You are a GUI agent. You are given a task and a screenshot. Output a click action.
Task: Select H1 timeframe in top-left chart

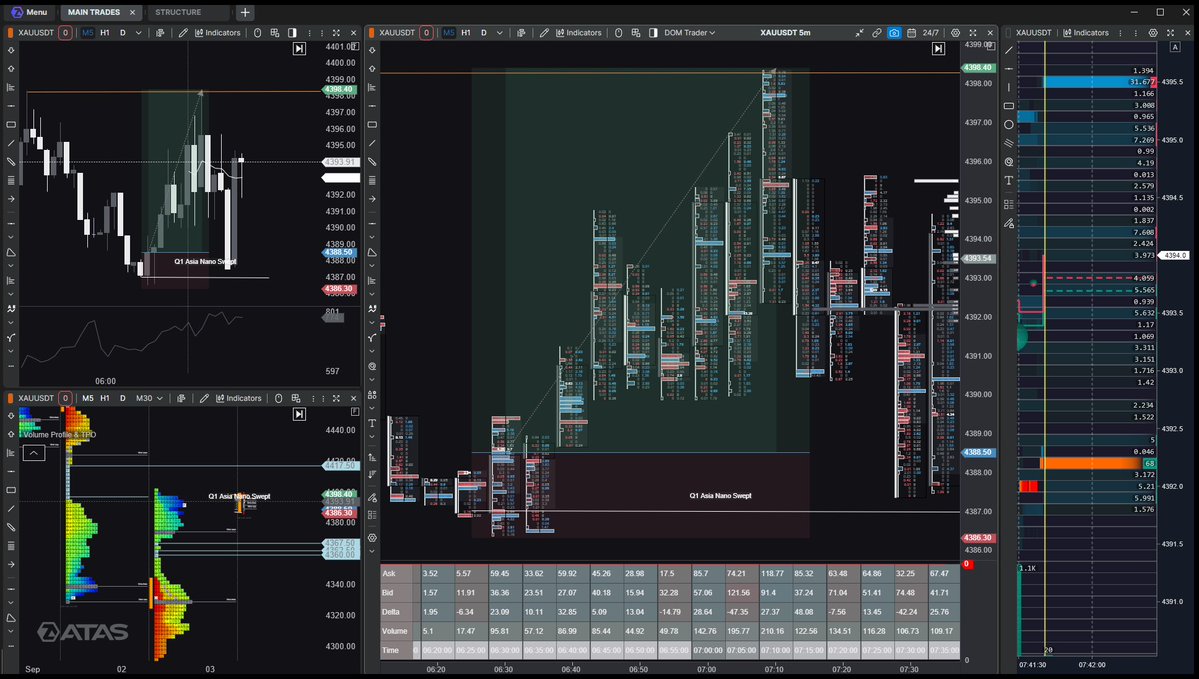pyautogui.click(x=105, y=33)
